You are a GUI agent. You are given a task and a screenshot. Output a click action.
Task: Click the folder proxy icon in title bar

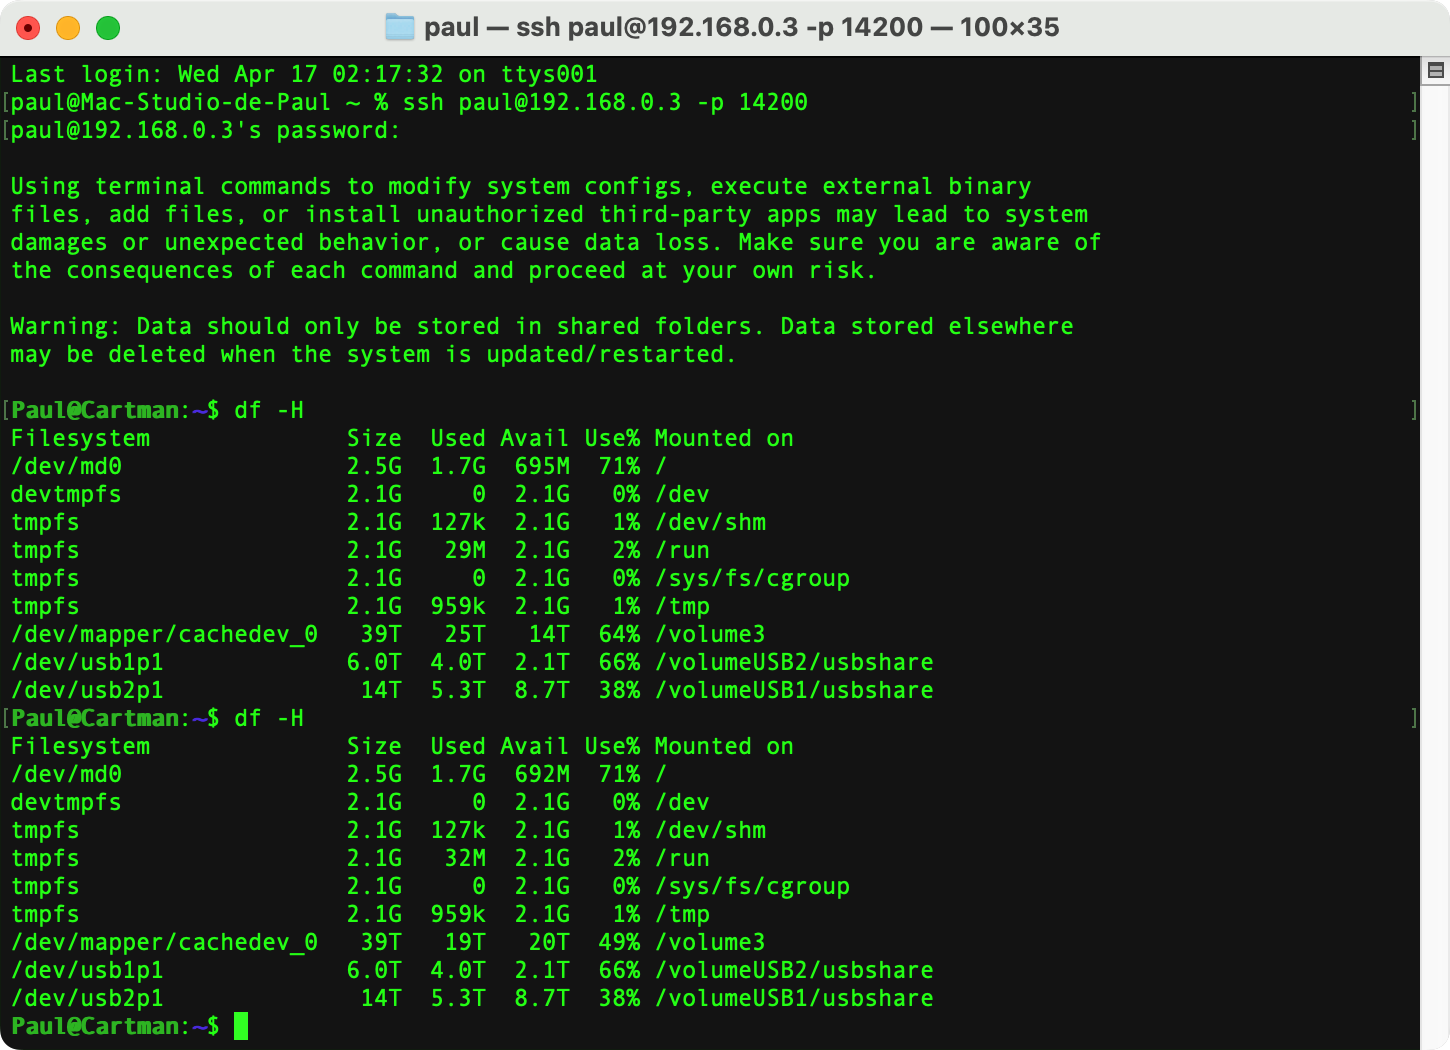tap(400, 27)
